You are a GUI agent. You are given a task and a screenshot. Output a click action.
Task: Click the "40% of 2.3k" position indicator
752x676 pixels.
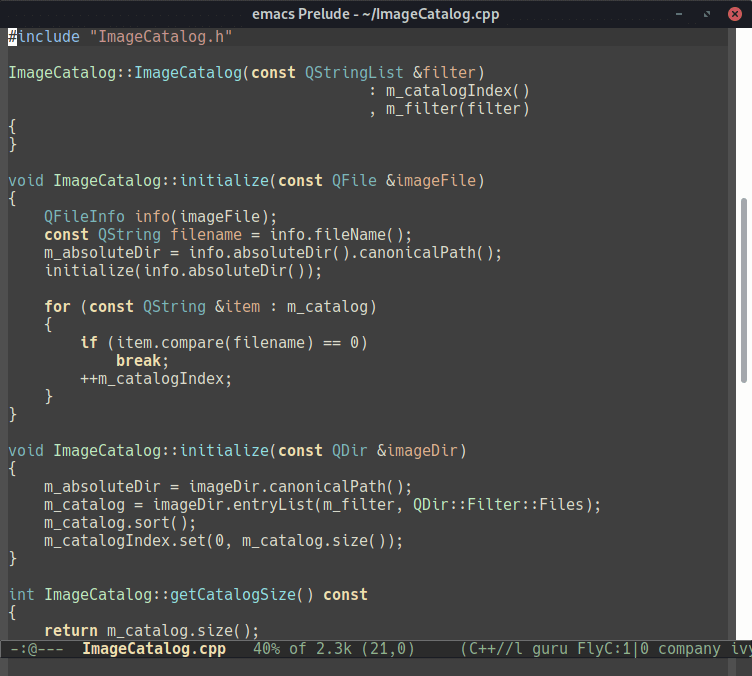[302, 649]
